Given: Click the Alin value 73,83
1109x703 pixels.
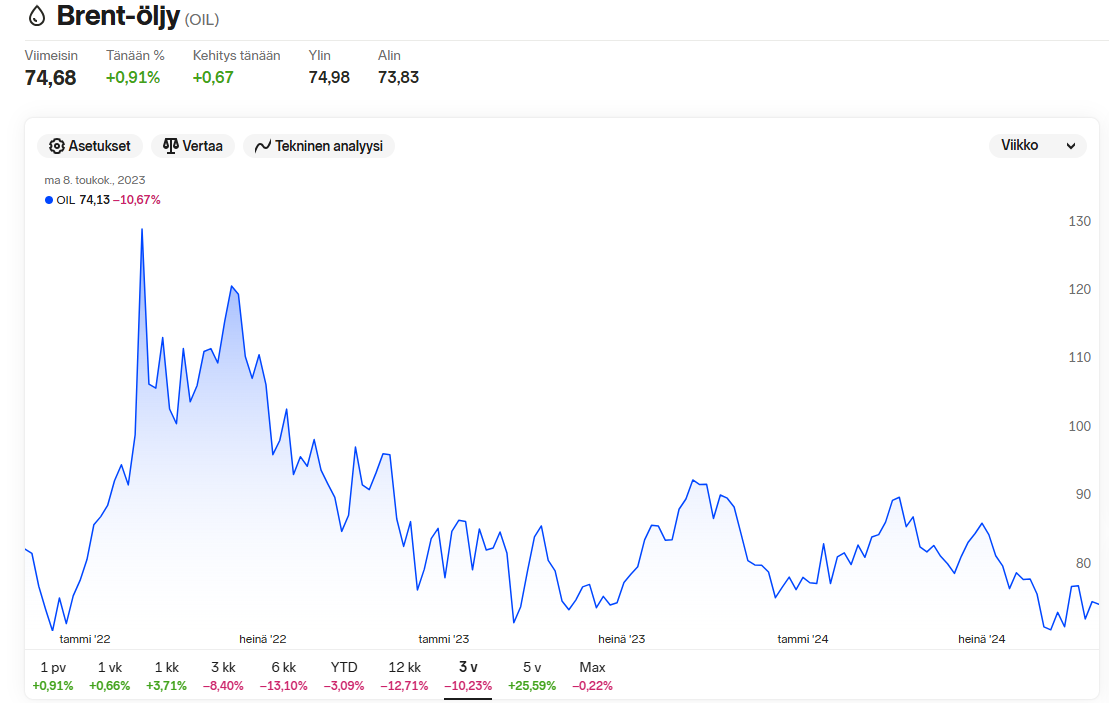Looking at the screenshot, I should point(398,78).
